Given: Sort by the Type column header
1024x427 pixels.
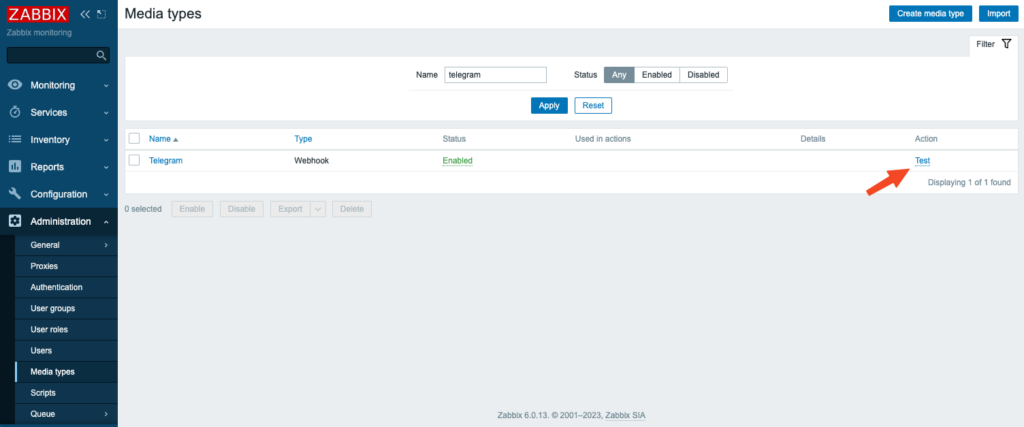Looking at the screenshot, I should coord(303,139).
